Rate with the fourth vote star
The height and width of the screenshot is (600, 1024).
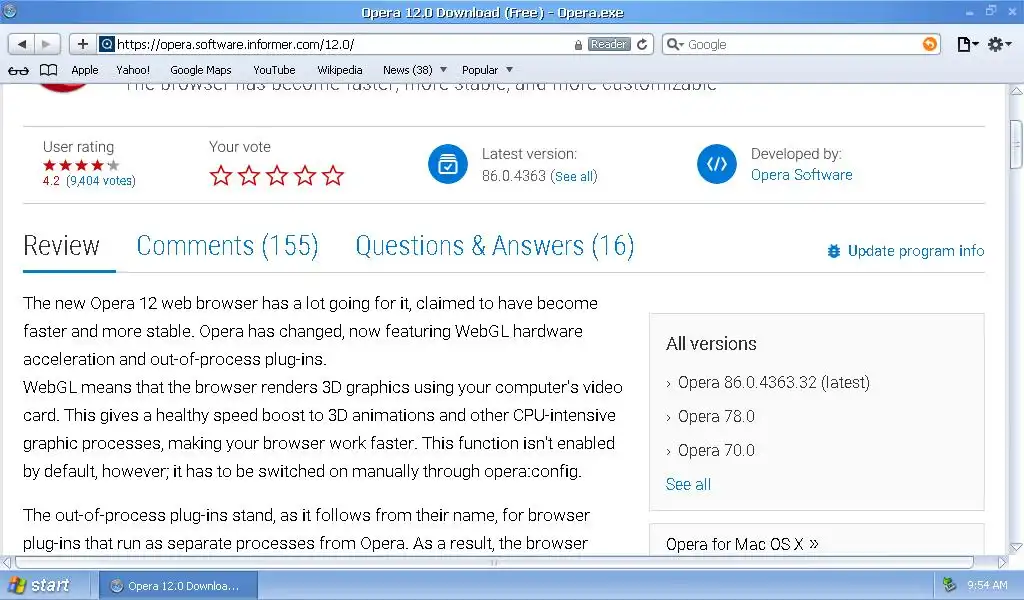point(305,175)
